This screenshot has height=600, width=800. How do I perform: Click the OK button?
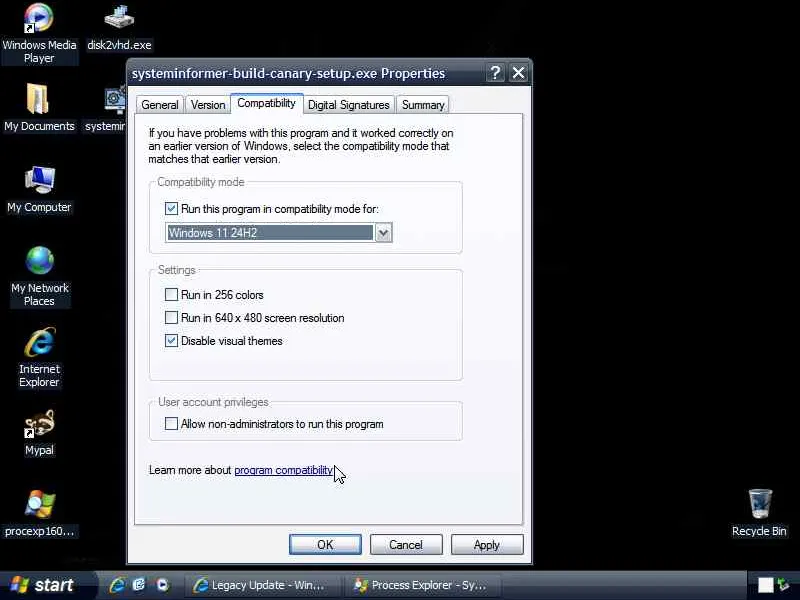point(325,544)
